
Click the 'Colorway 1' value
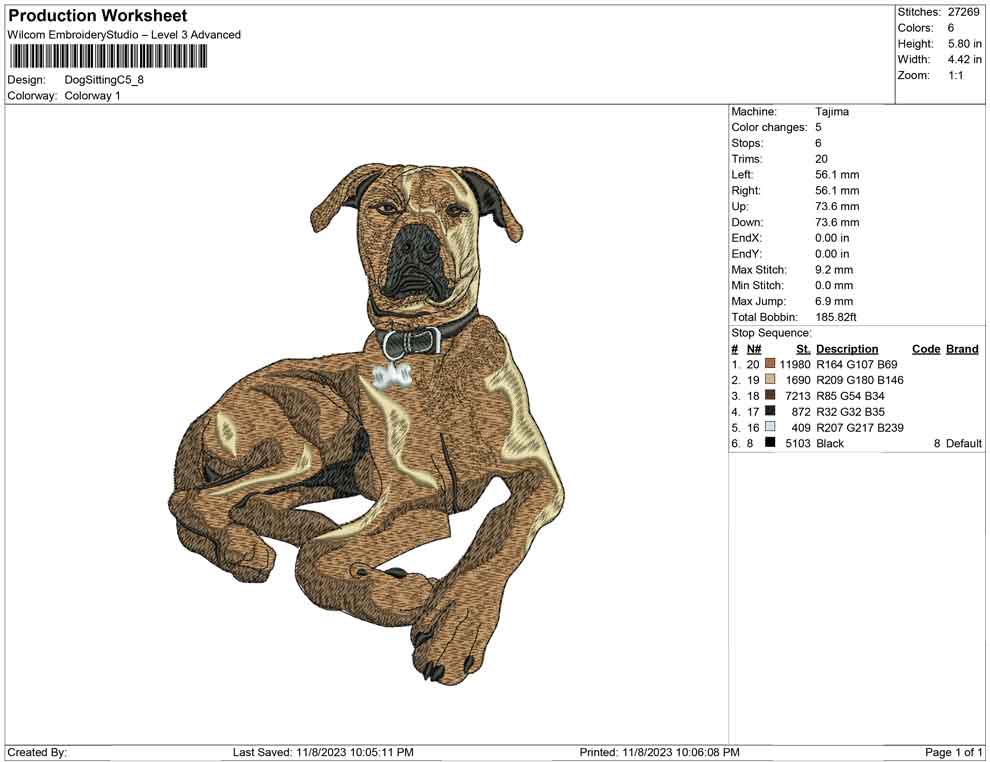pos(92,96)
